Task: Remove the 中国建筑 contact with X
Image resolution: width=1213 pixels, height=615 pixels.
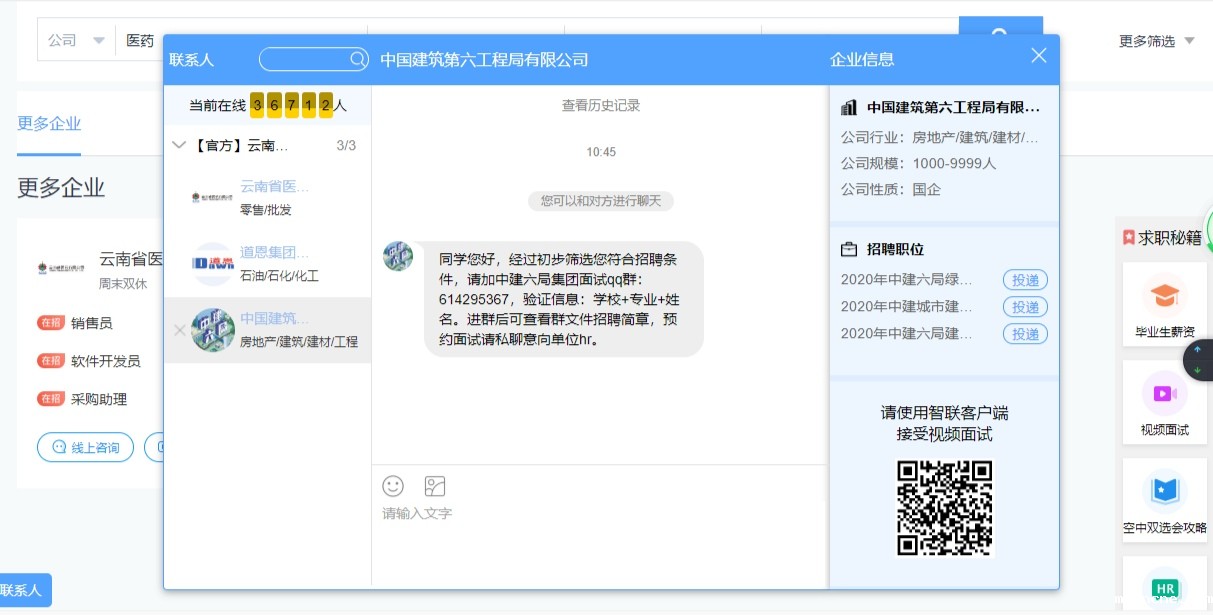Action: point(179,330)
